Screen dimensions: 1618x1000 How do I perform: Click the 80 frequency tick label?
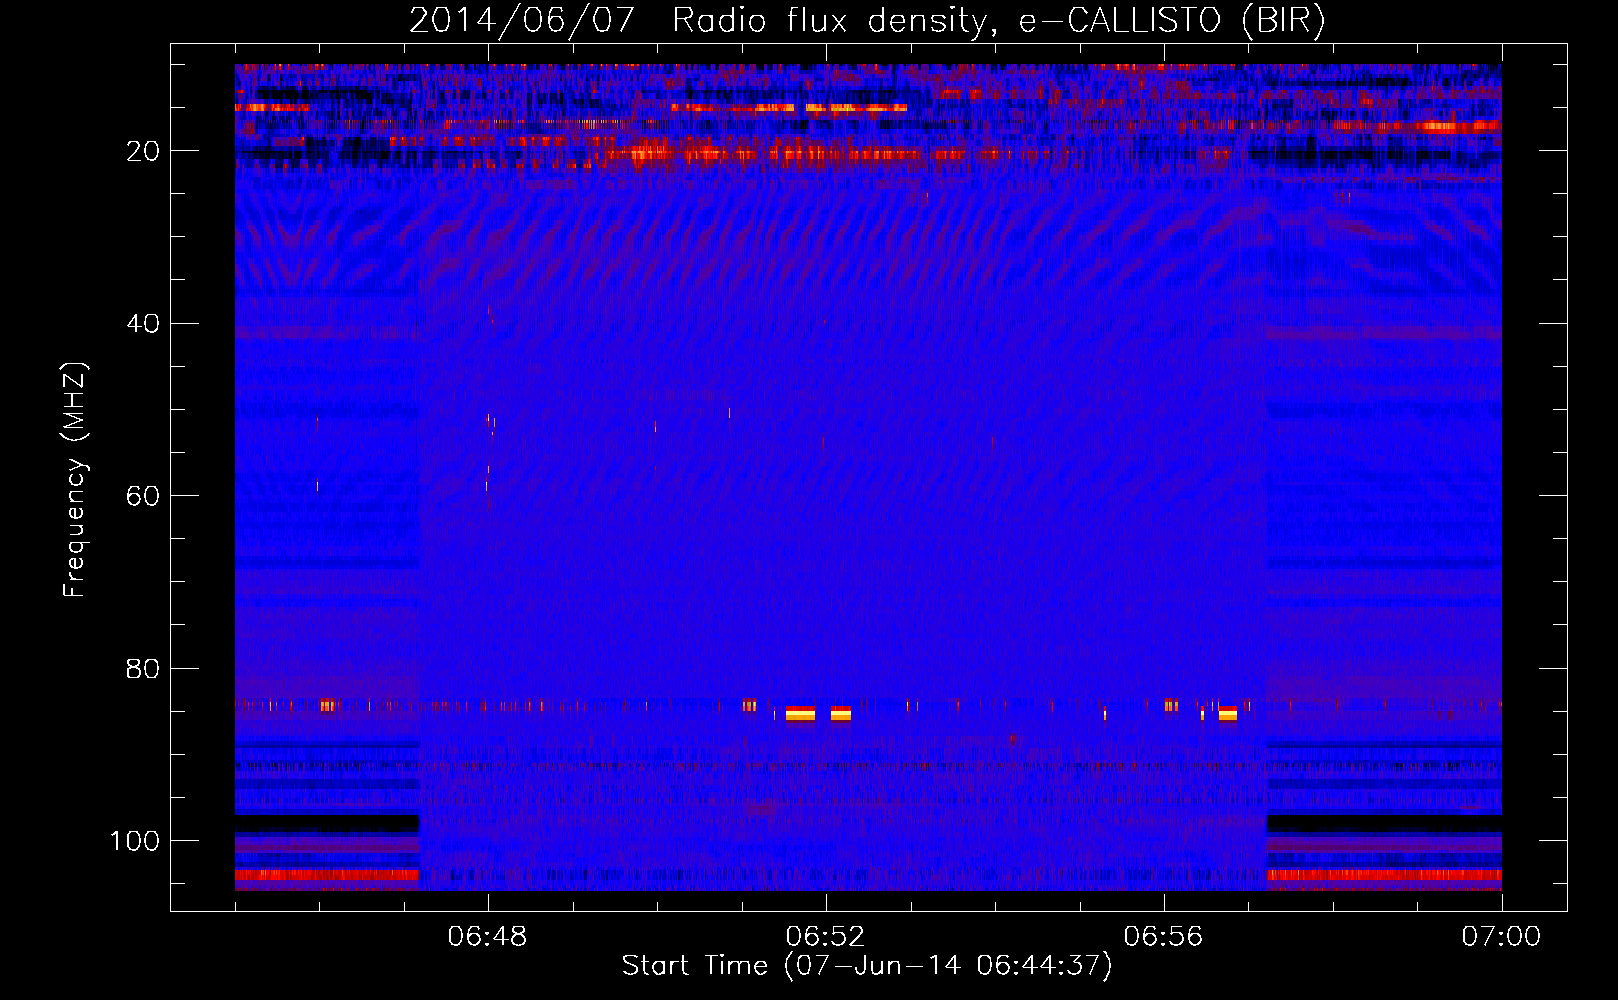coord(144,669)
